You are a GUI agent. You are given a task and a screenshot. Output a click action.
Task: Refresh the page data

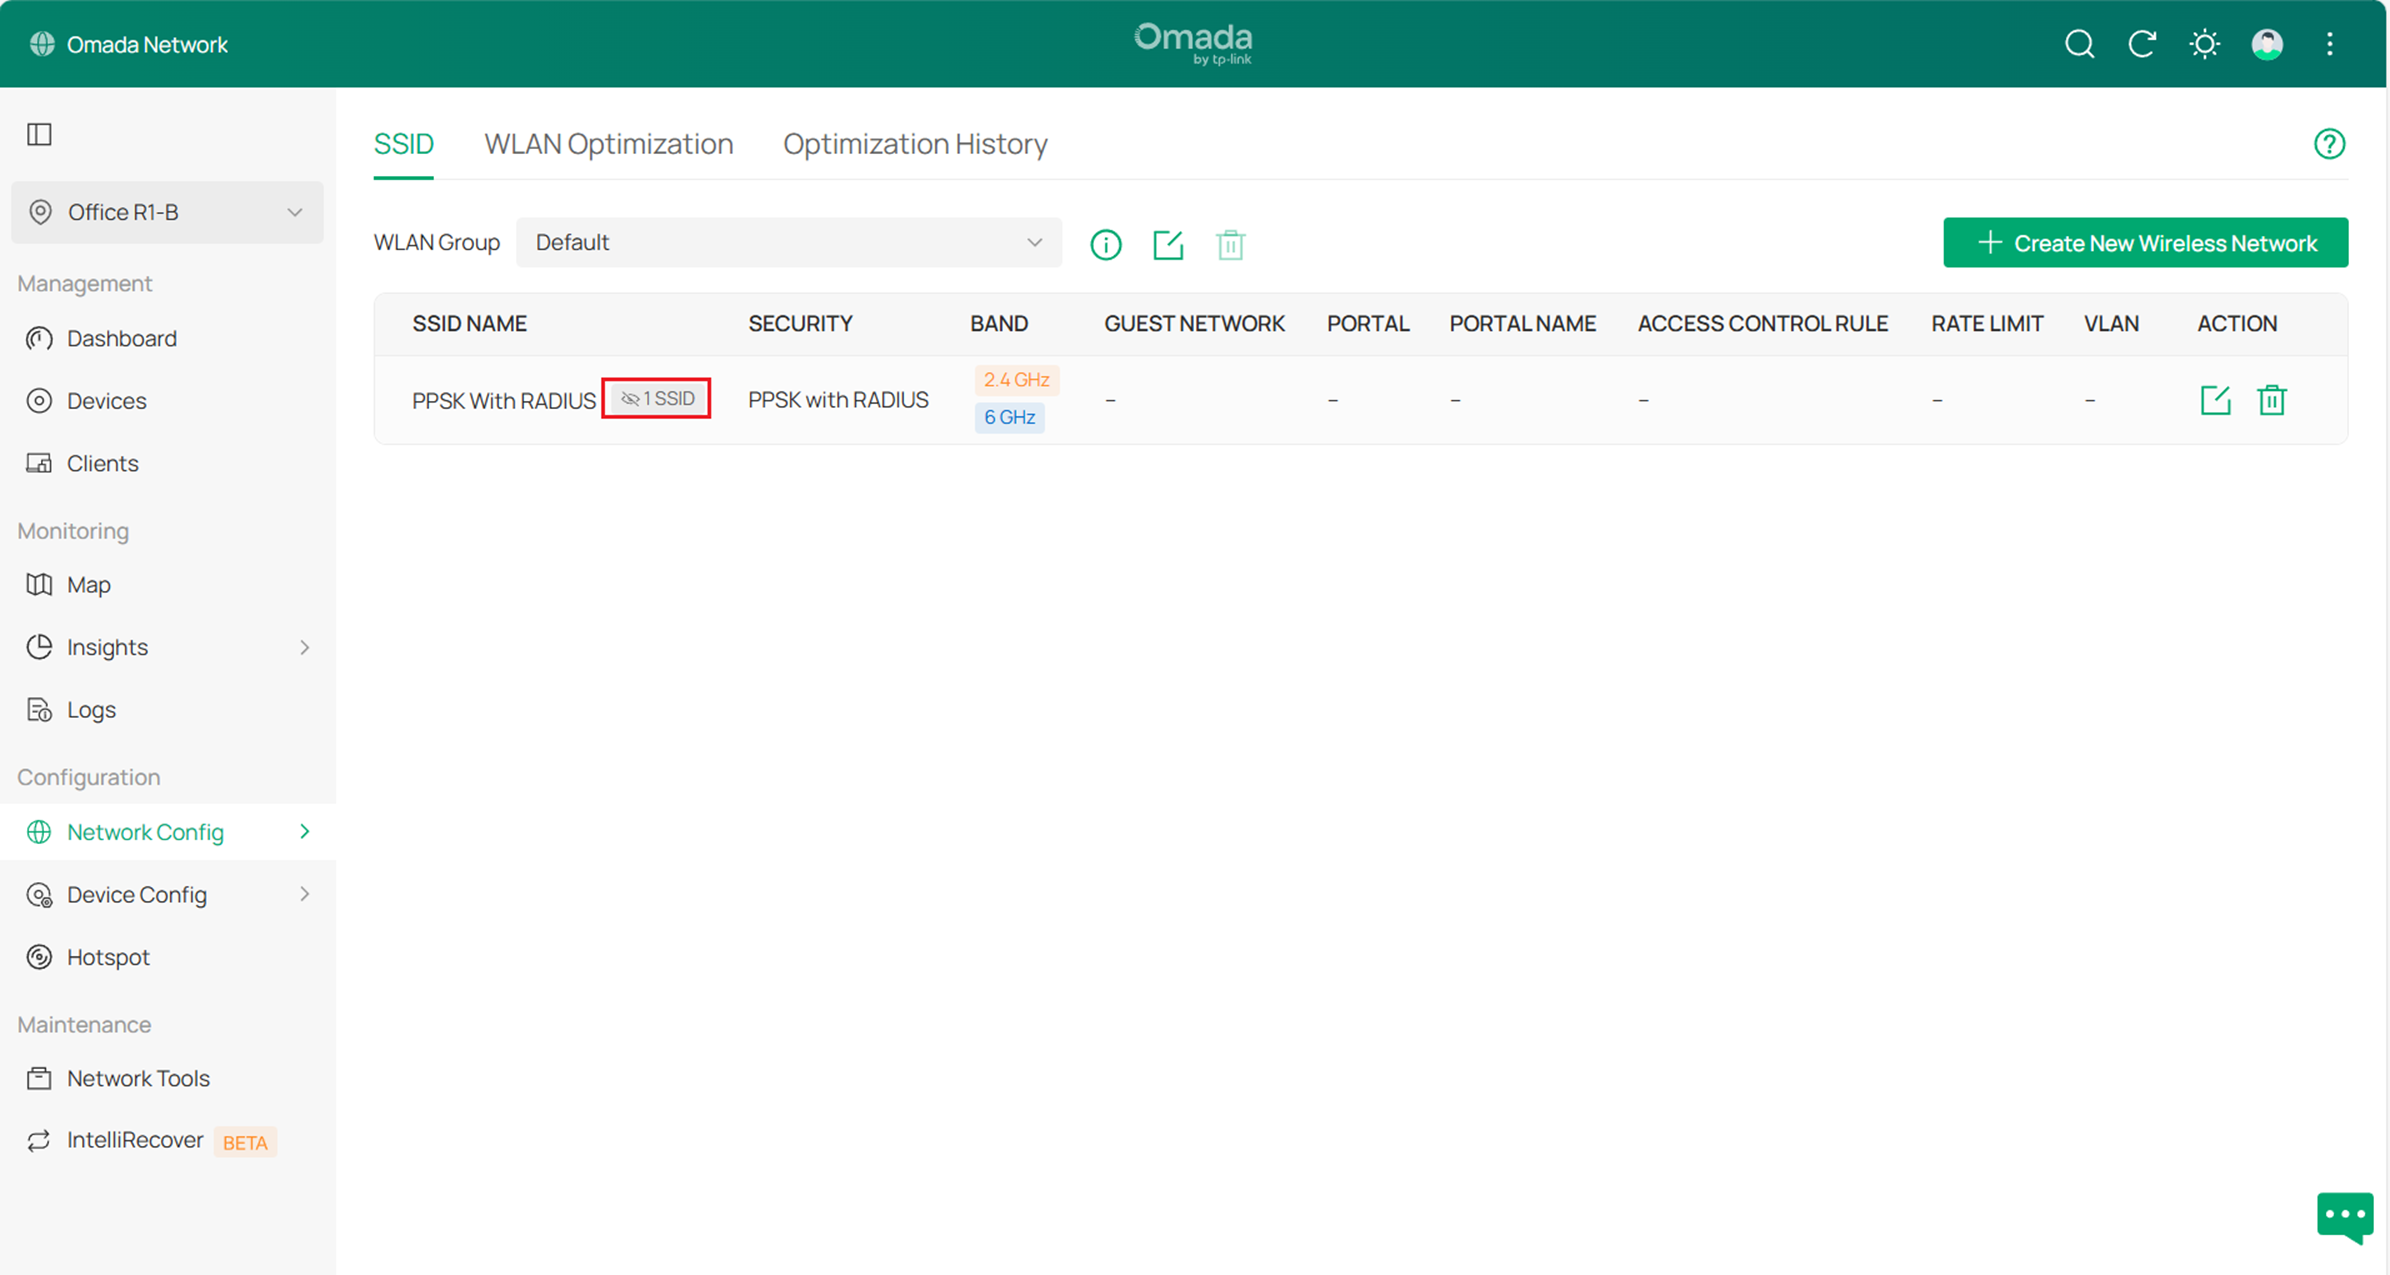[2142, 44]
